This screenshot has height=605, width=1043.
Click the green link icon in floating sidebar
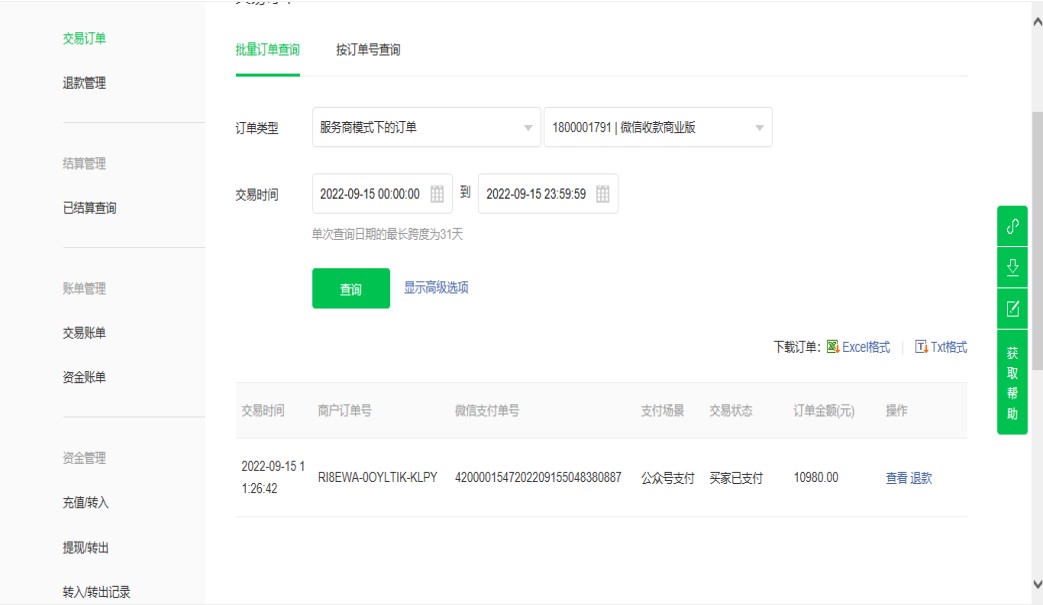click(1012, 226)
